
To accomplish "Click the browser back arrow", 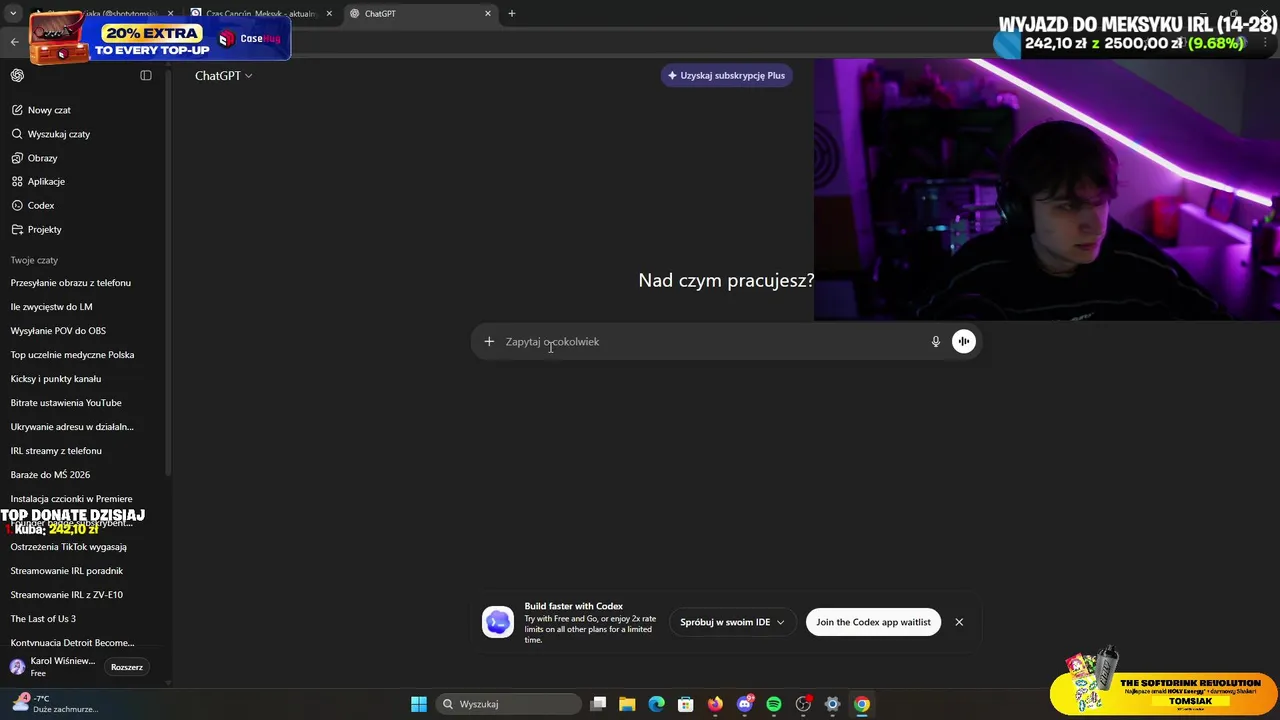I will [x=14, y=42].
